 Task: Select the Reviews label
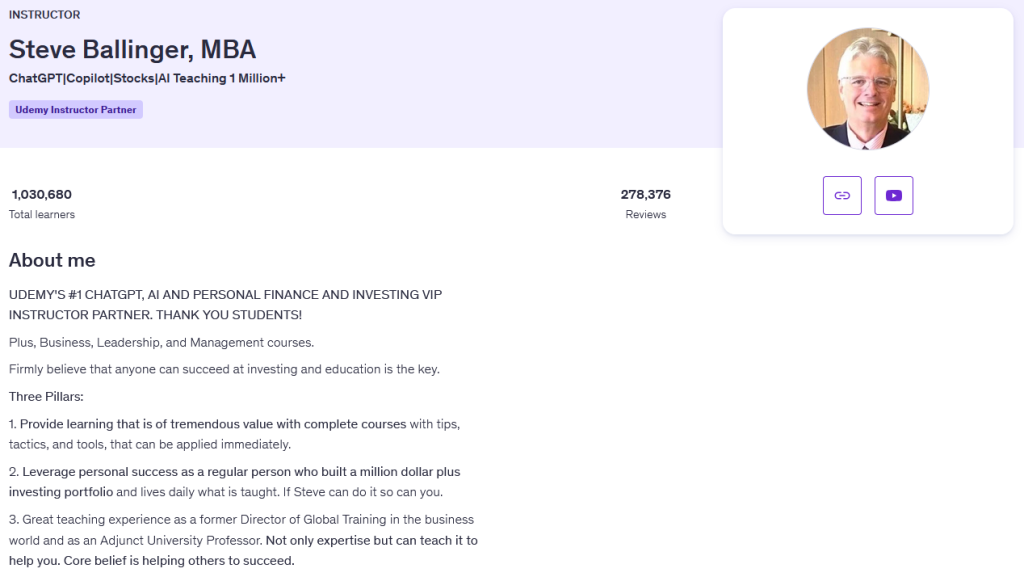[x=645, y=214]
